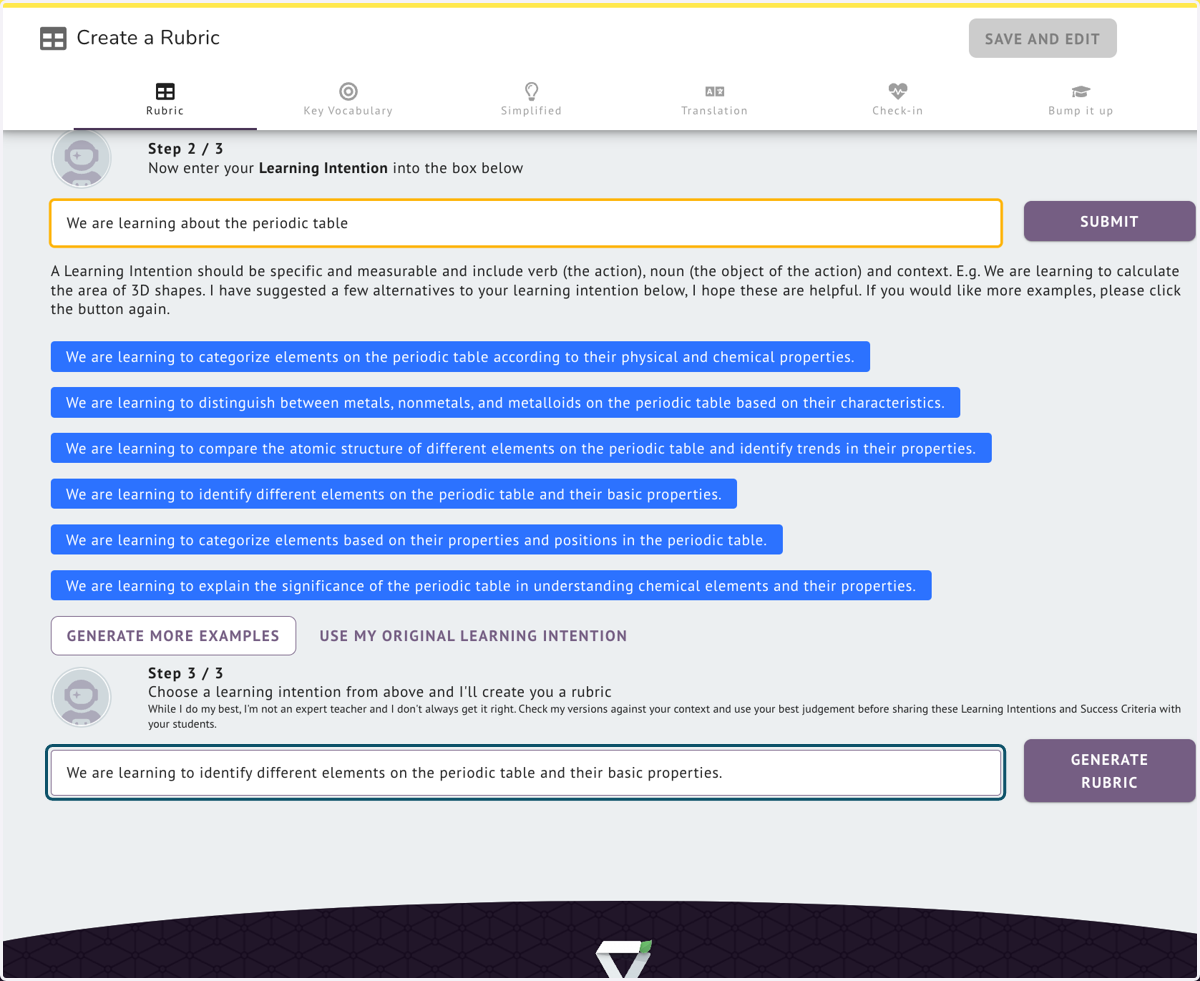Choose the compare atomic structure suggestion
This screenshot has width=1200, height=981.
521,448
